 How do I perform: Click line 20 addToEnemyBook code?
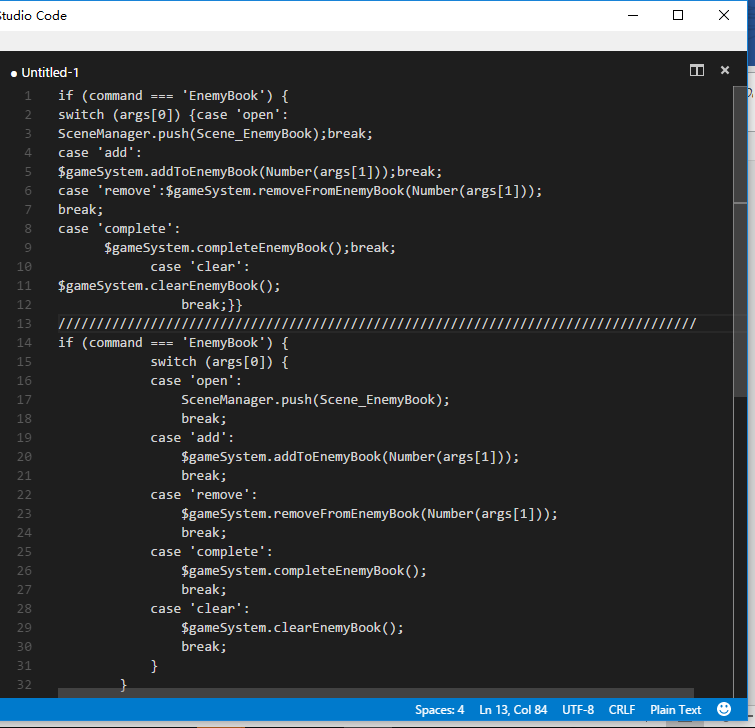350,457
